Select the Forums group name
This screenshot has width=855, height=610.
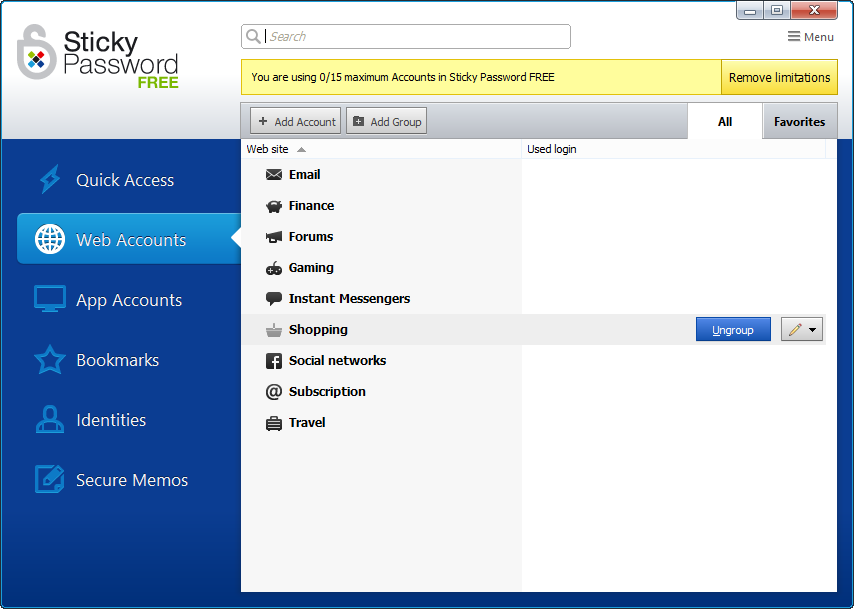point(311,237)
